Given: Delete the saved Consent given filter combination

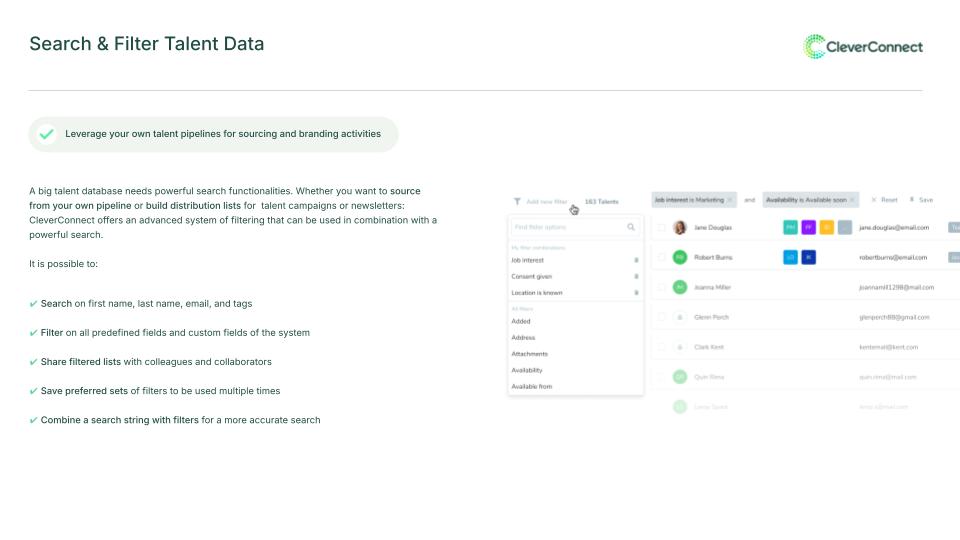Looking at the screenshot, I should 636,276.
